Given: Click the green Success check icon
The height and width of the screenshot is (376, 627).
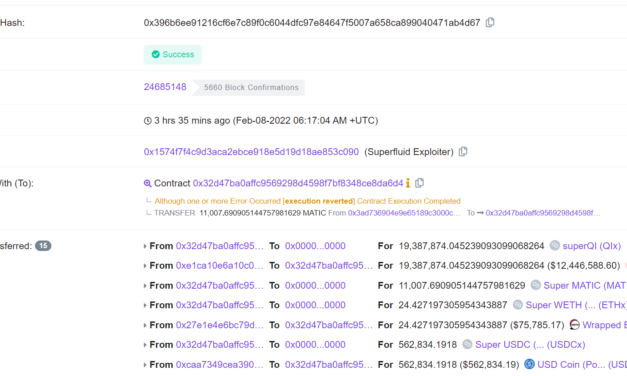Looking at the screenshot, I should click(x=156, y=54).
